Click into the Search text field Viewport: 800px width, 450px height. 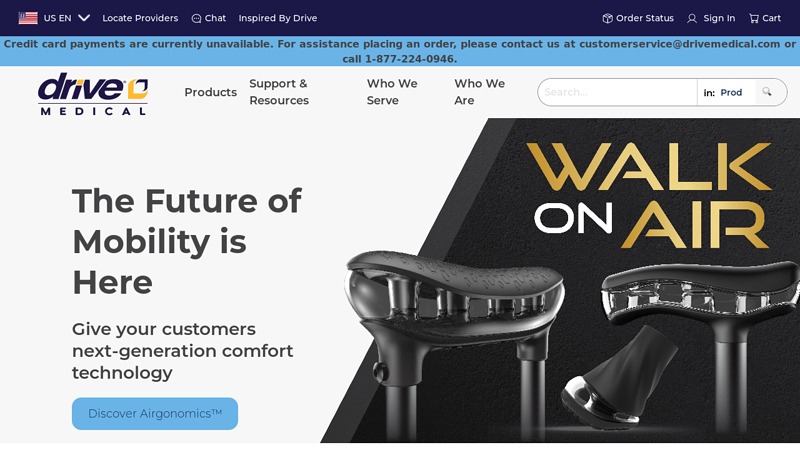pyautogui.click(x=617, y=92)
